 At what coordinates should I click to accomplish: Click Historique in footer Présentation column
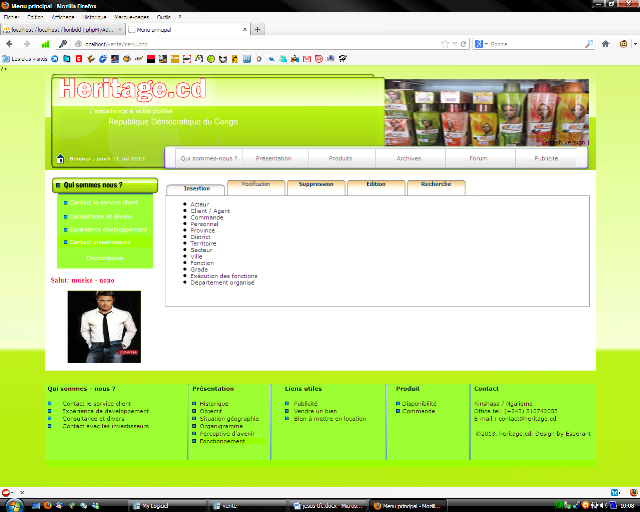[x=214, y=403]
